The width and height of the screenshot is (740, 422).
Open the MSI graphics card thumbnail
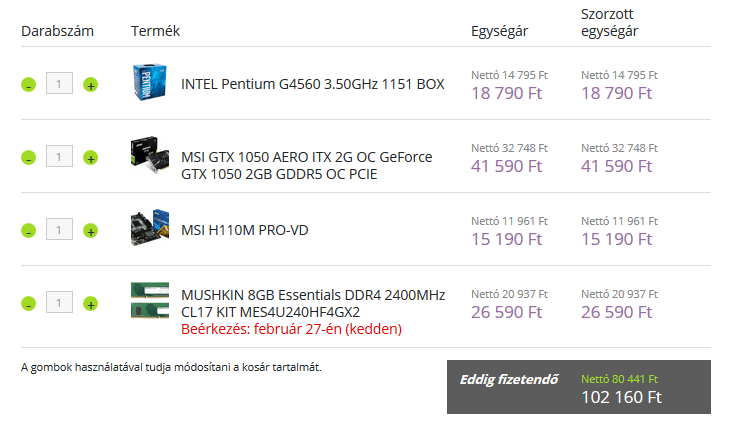point(150,155)
